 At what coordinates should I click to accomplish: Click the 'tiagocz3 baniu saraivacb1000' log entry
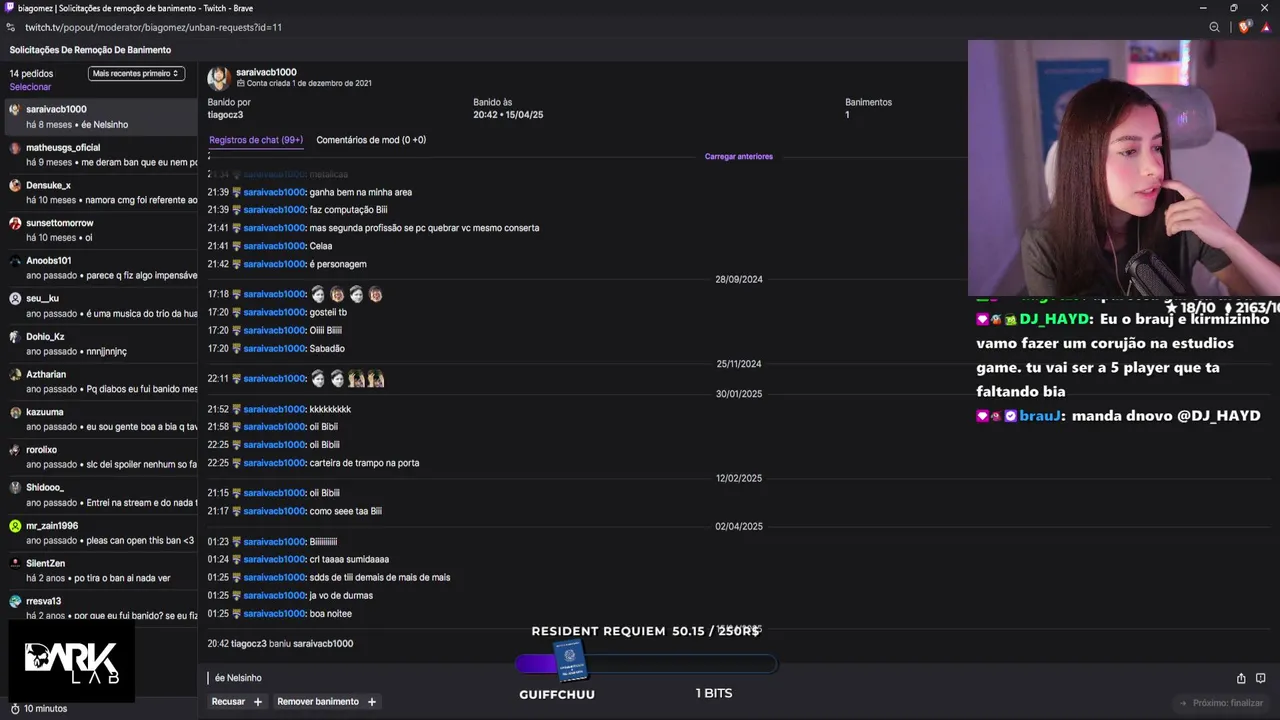tap(281, 644)
